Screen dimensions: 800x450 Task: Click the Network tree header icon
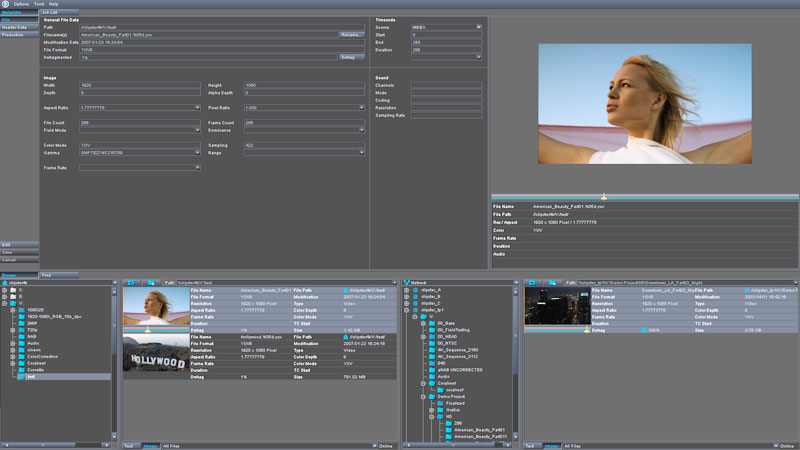pos(407,282)
